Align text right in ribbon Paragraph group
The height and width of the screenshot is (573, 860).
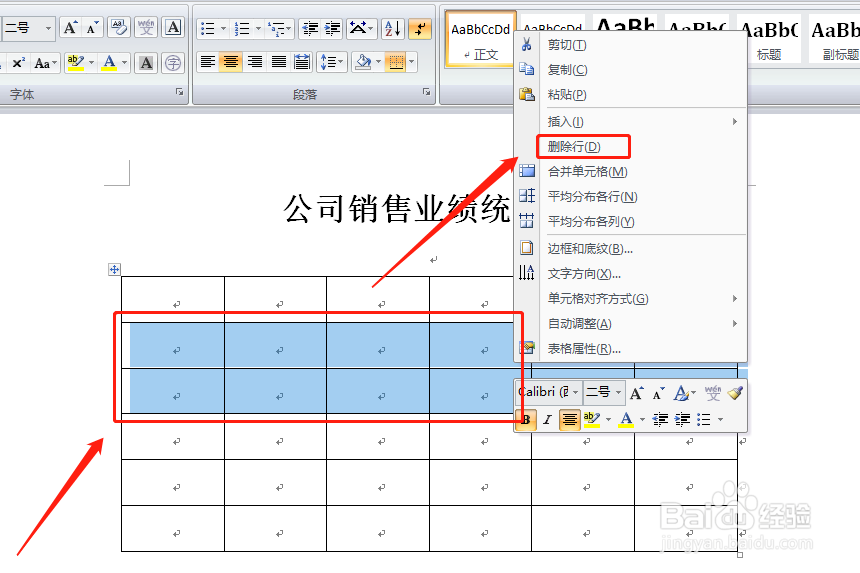pos(254,62)
